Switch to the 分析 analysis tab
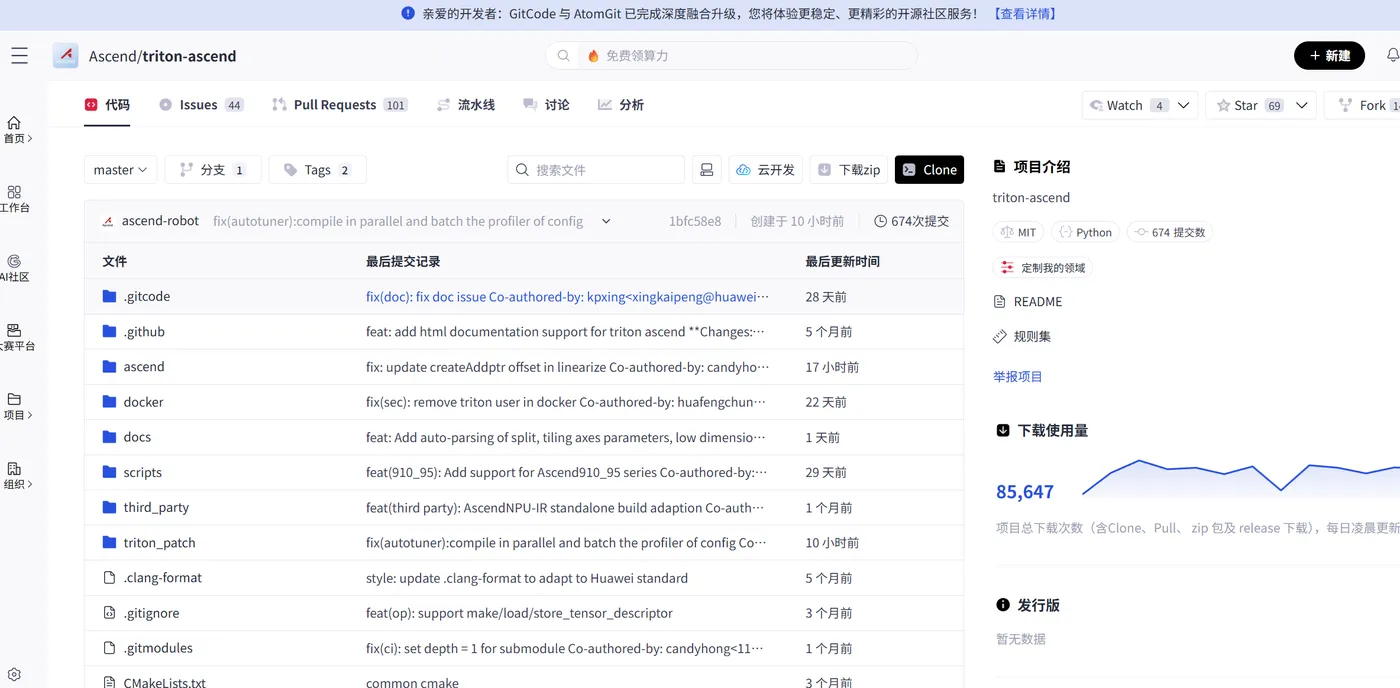1400x688 pixels. point(621,105)
